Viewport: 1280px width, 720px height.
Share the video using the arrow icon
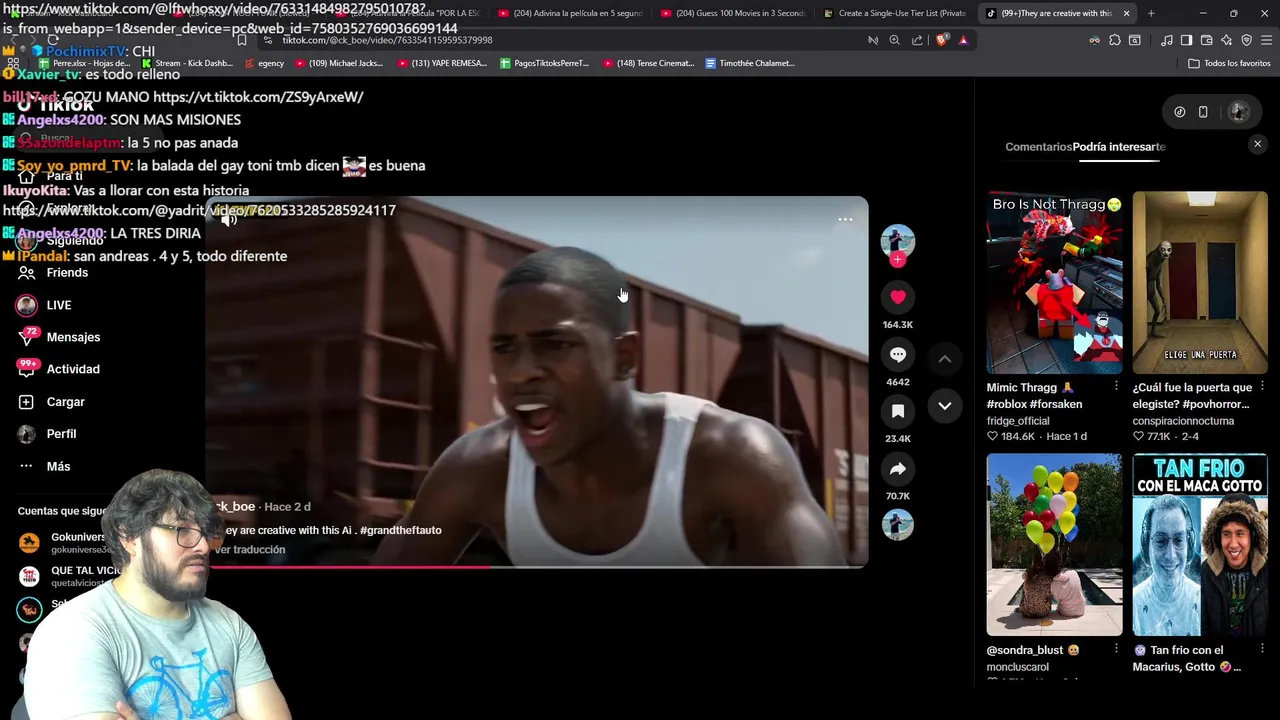898,469
